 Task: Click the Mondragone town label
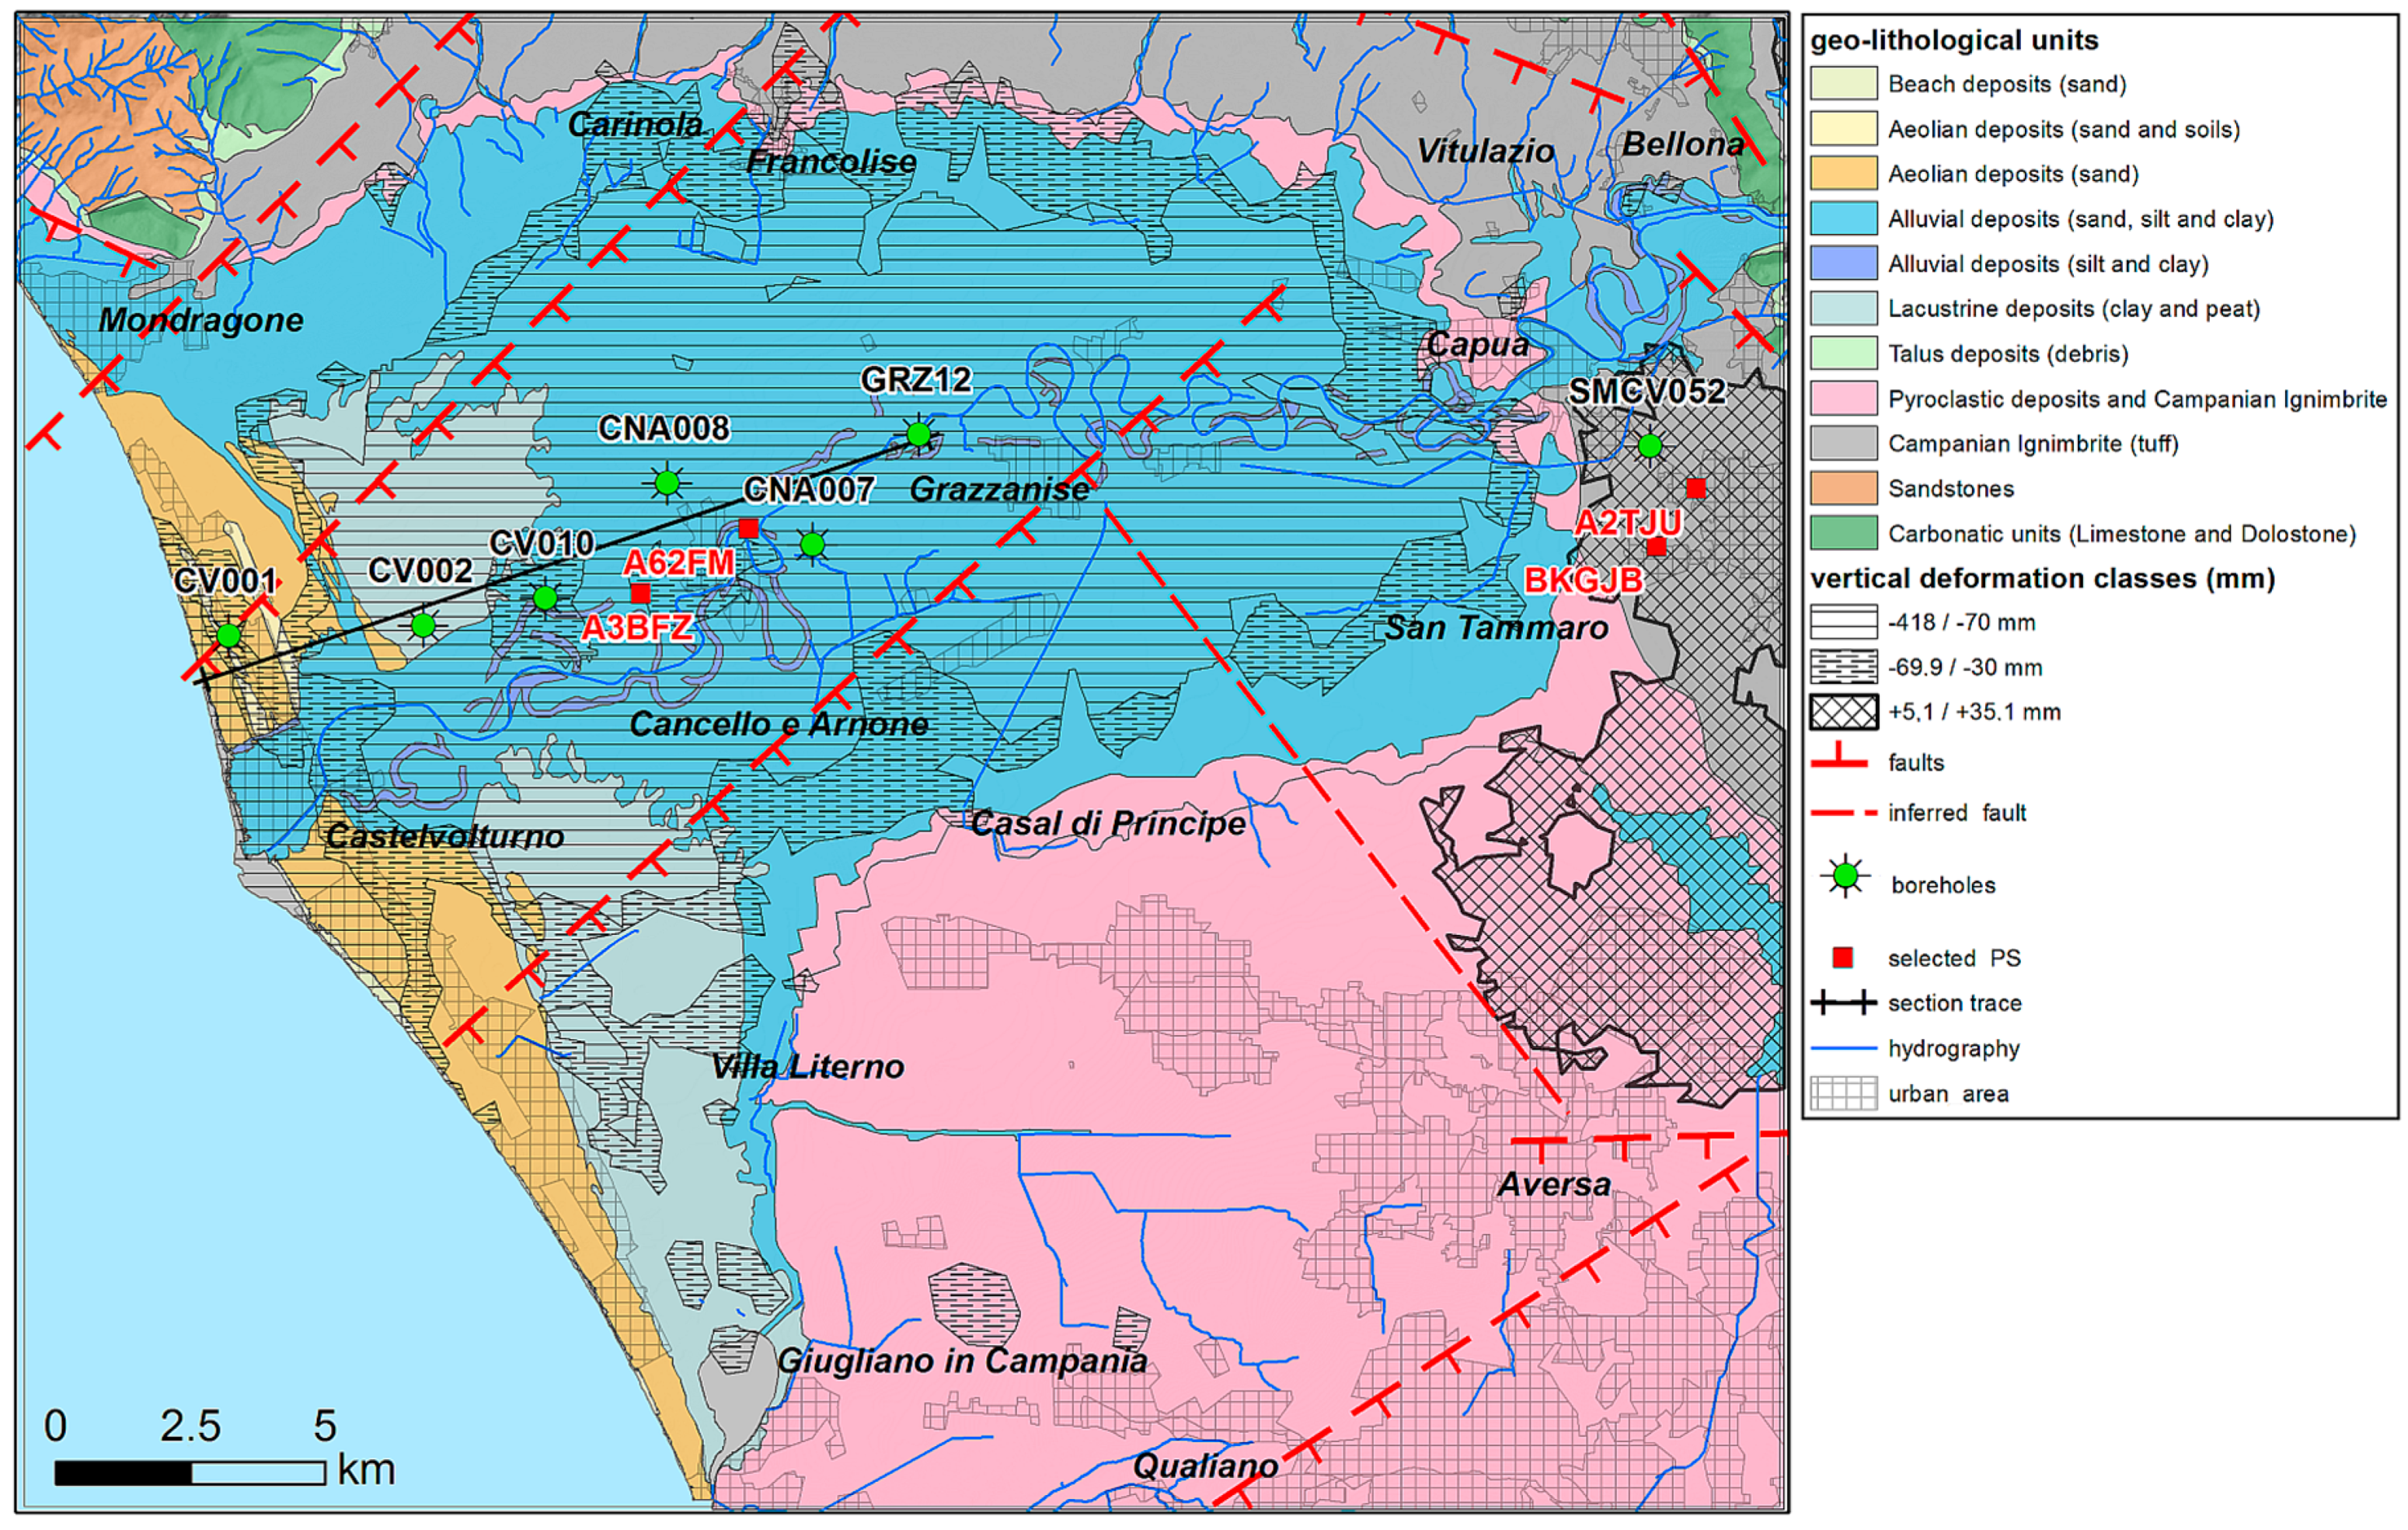click(x=201, y=320)
